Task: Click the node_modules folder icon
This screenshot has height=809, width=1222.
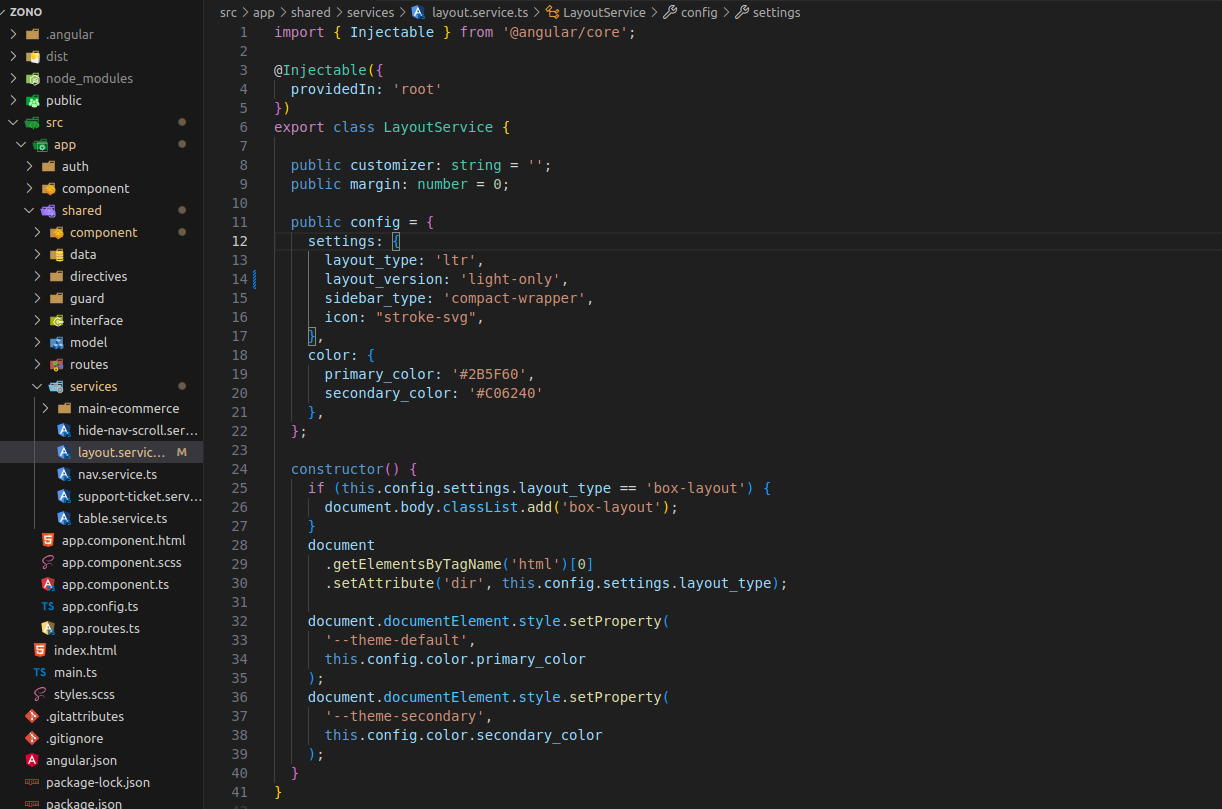Action: pyautogui.click(x=33, y=78)
